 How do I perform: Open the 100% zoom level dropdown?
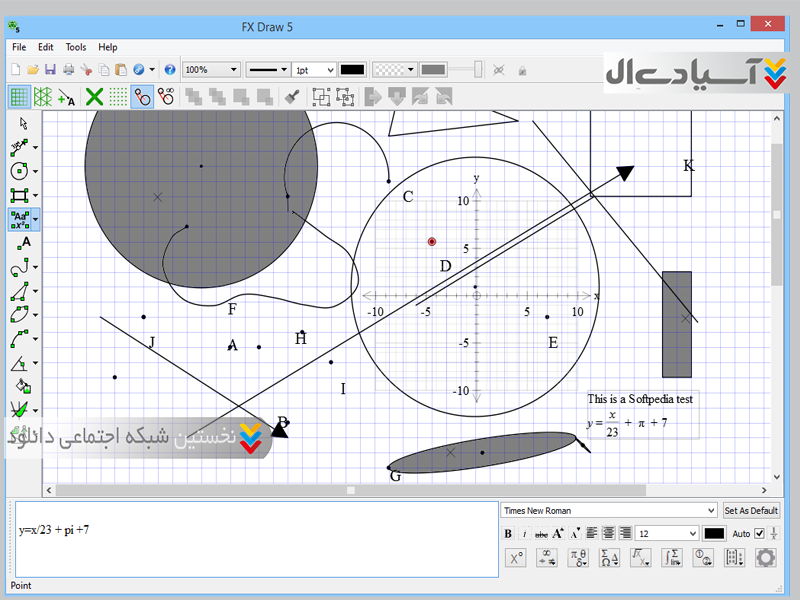234,70
